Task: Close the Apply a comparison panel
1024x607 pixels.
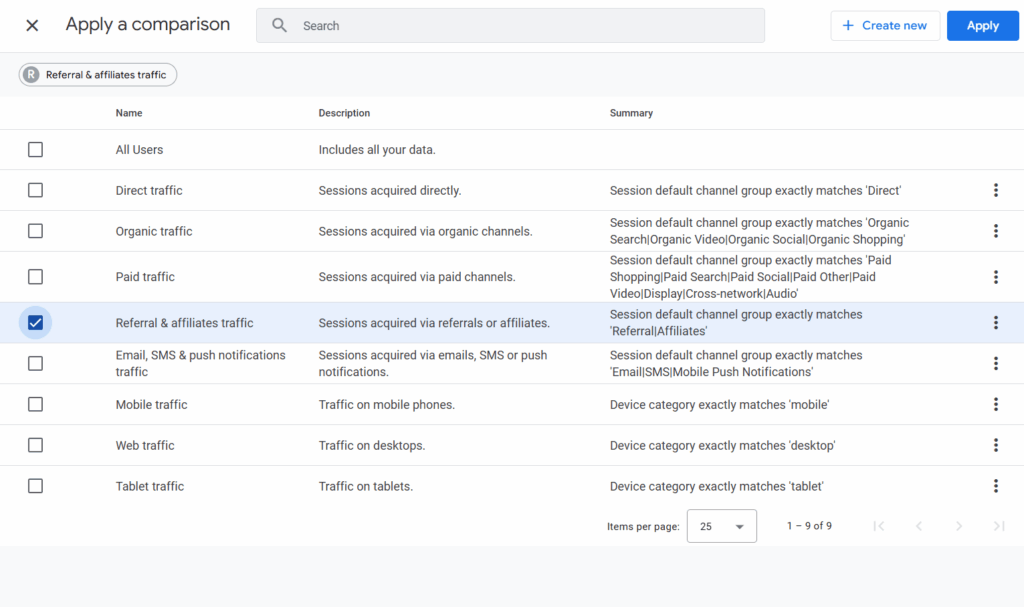Action: (x=32, y=25)
